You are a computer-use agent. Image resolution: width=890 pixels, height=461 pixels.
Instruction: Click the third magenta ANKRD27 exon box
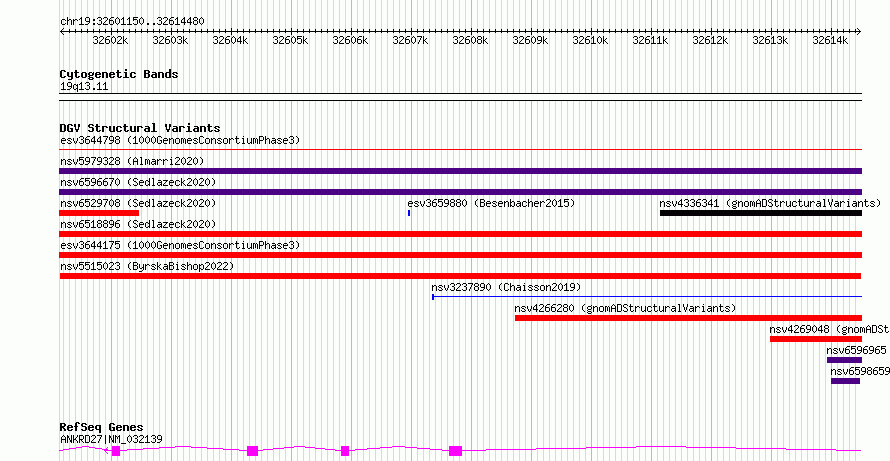[345, 451]
